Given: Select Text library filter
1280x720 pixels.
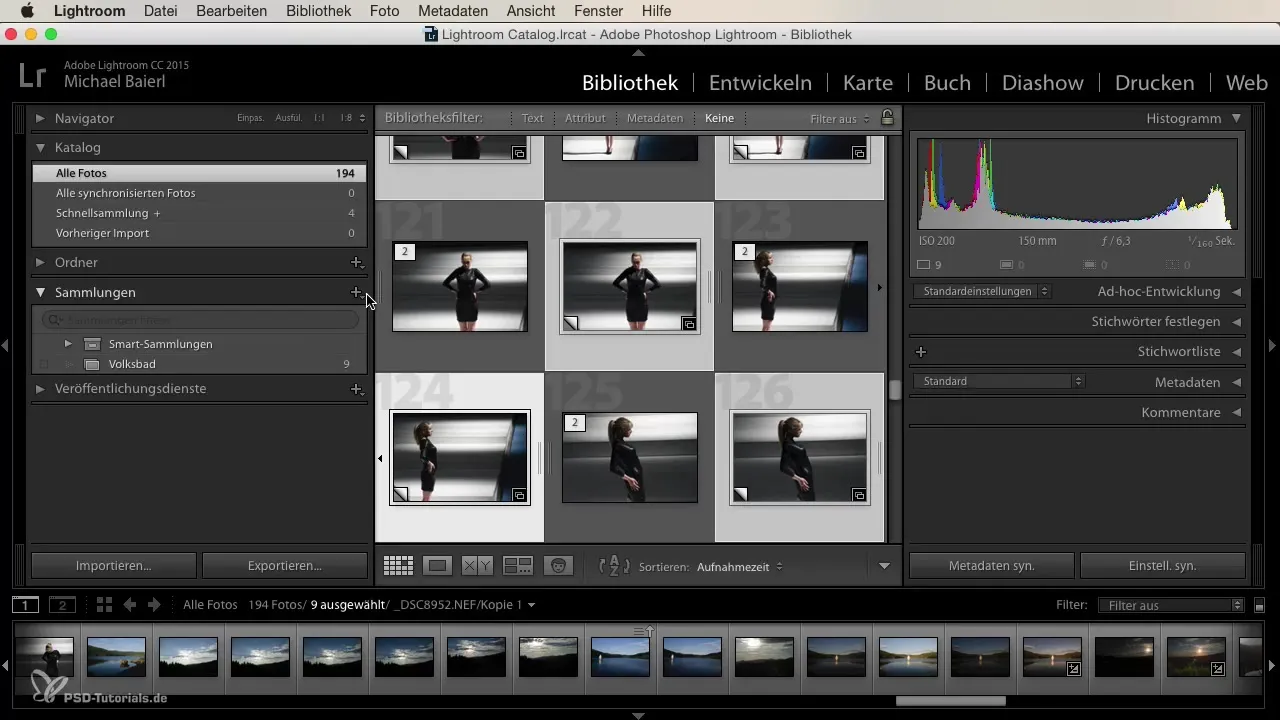Looking at the screenshot, I should pyautogui.click(x=533, y=118).
